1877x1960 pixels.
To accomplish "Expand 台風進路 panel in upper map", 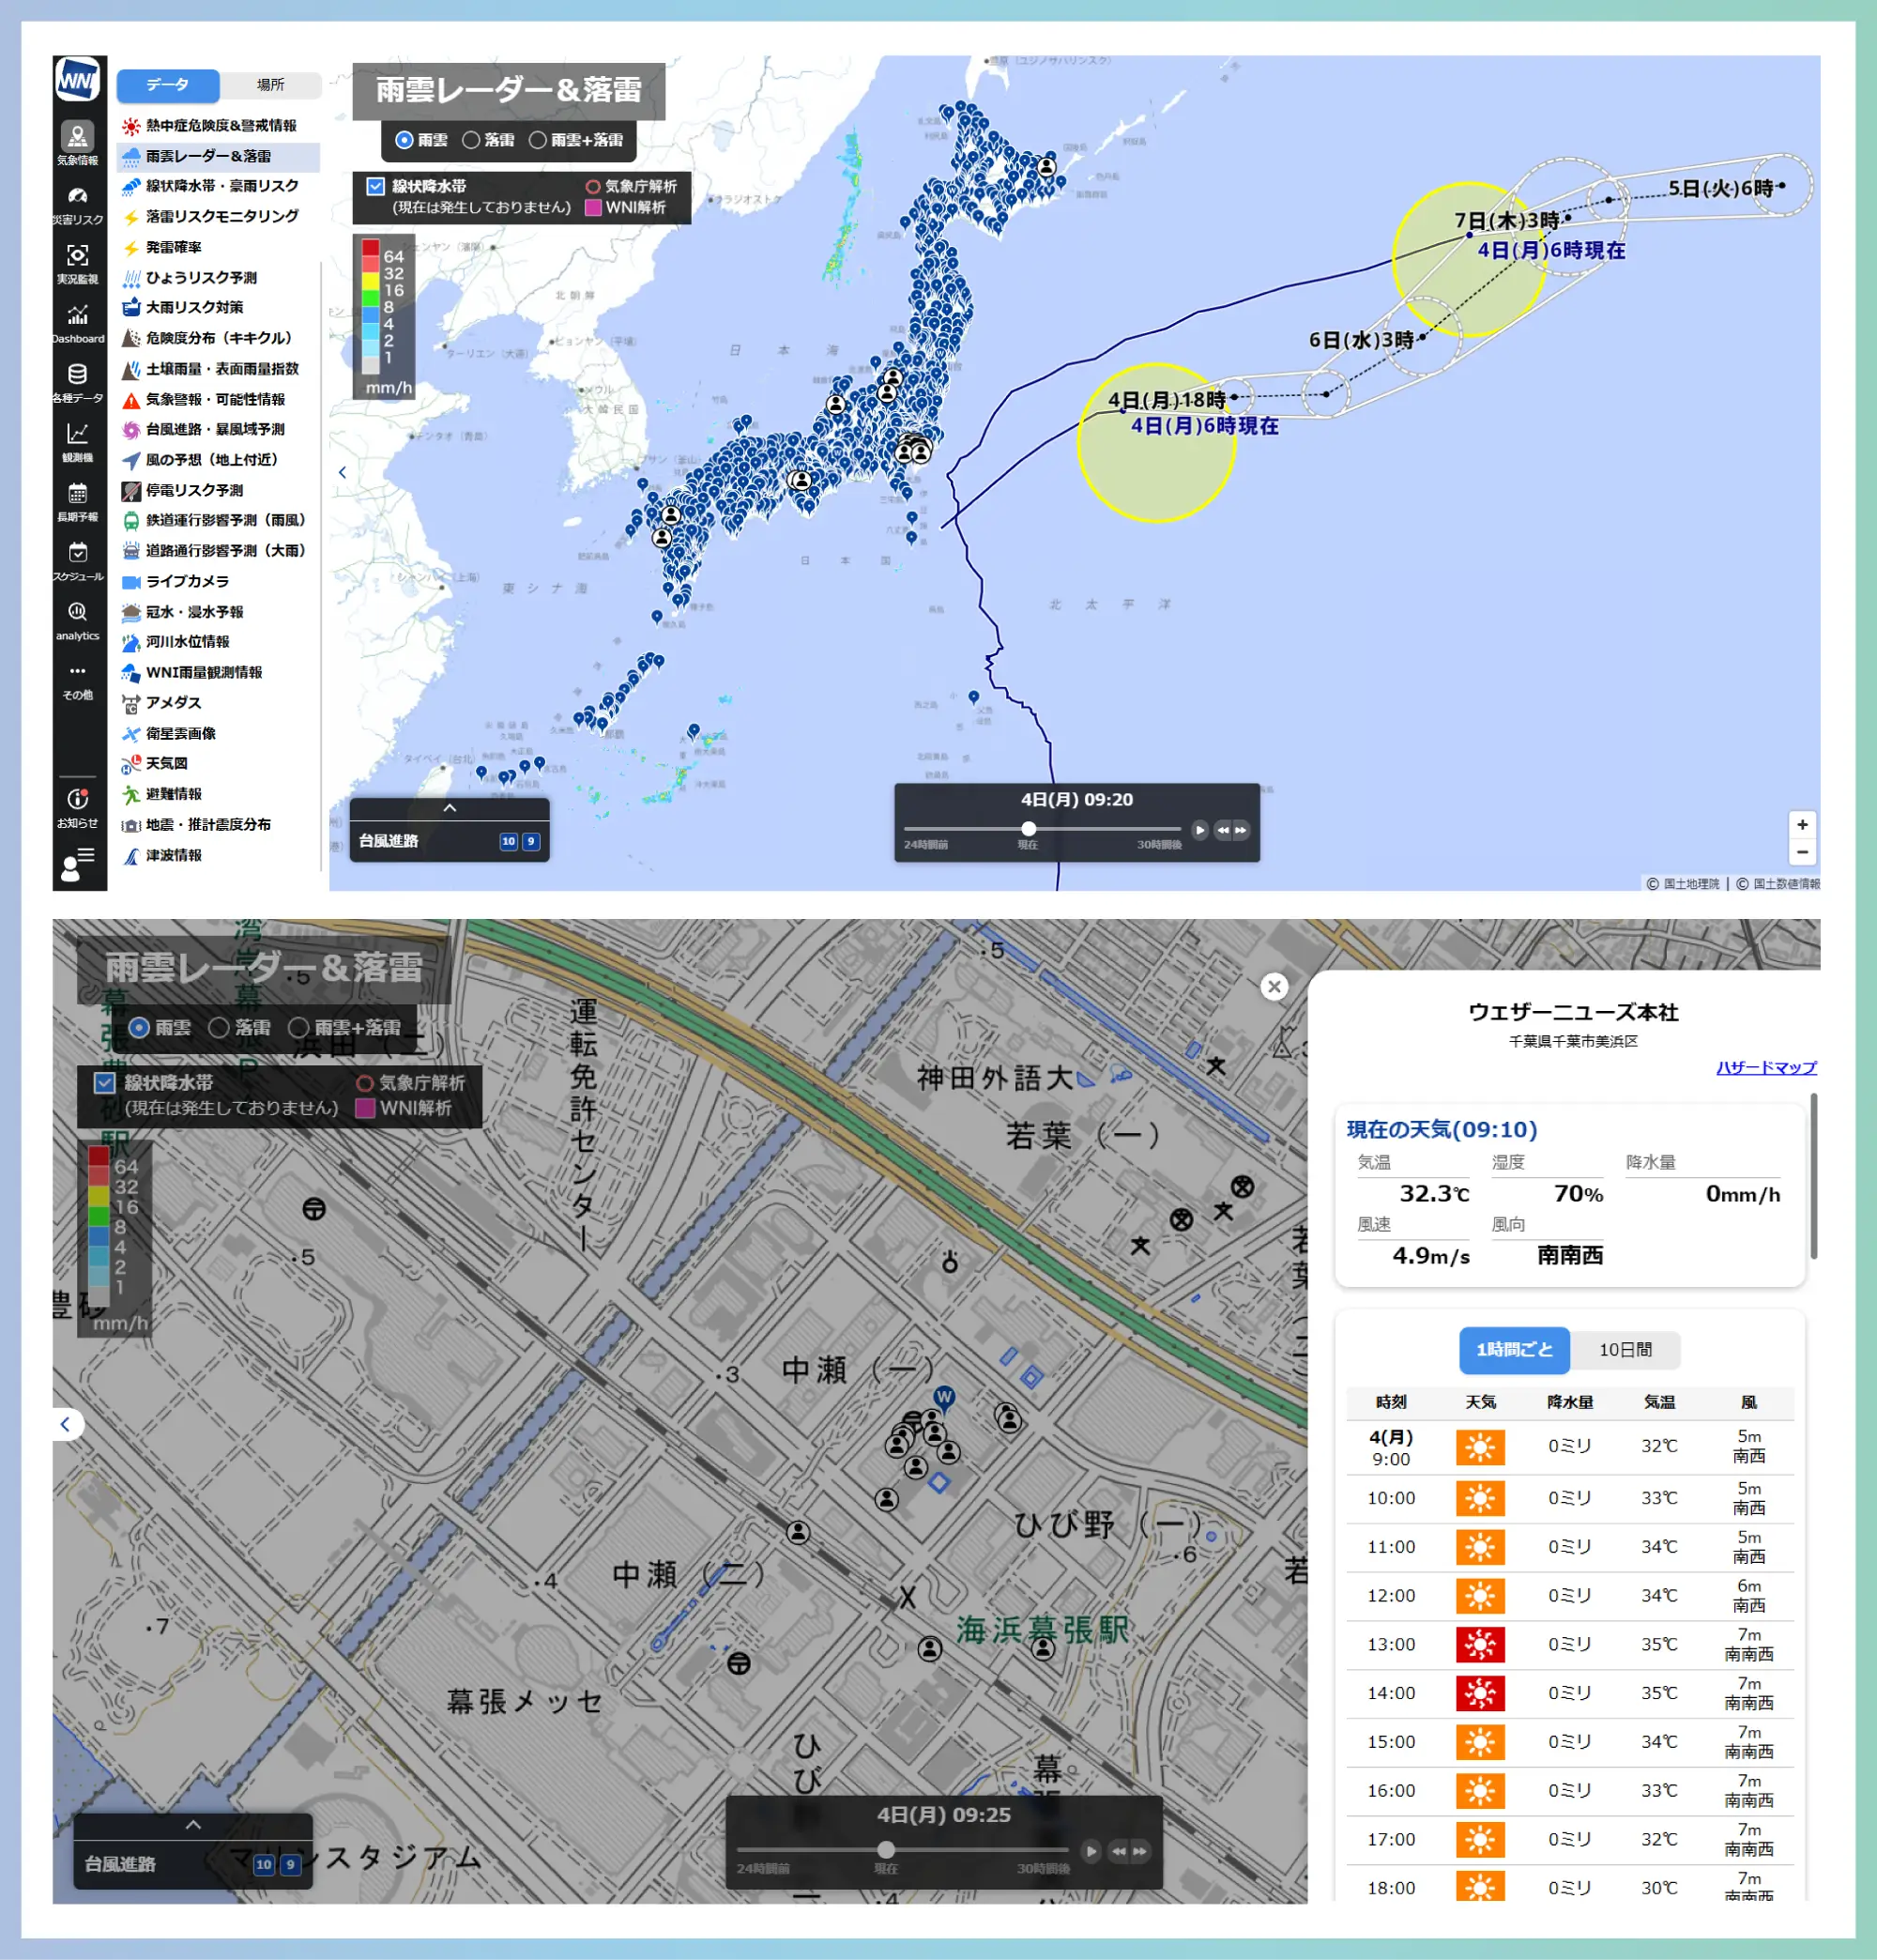I will (449, 807).
